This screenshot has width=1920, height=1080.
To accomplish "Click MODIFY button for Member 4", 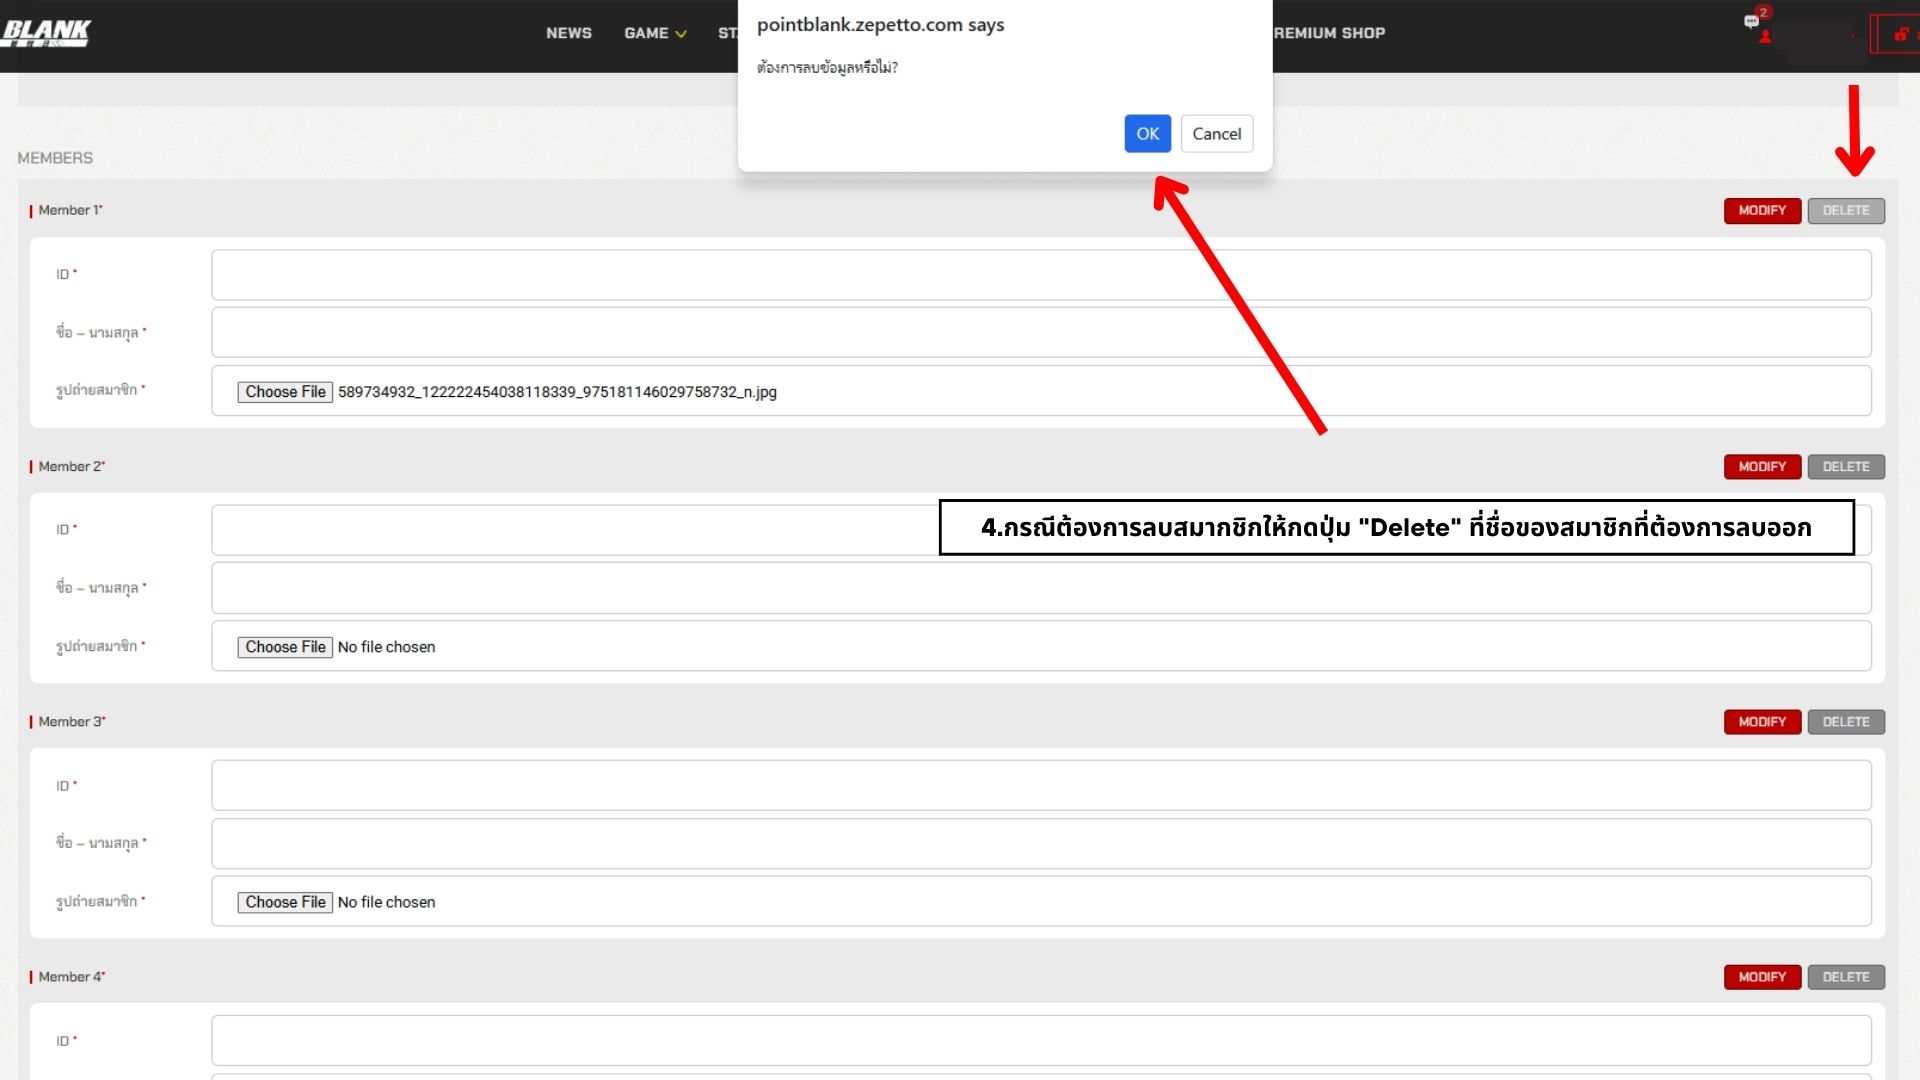I will (1761, 976).
